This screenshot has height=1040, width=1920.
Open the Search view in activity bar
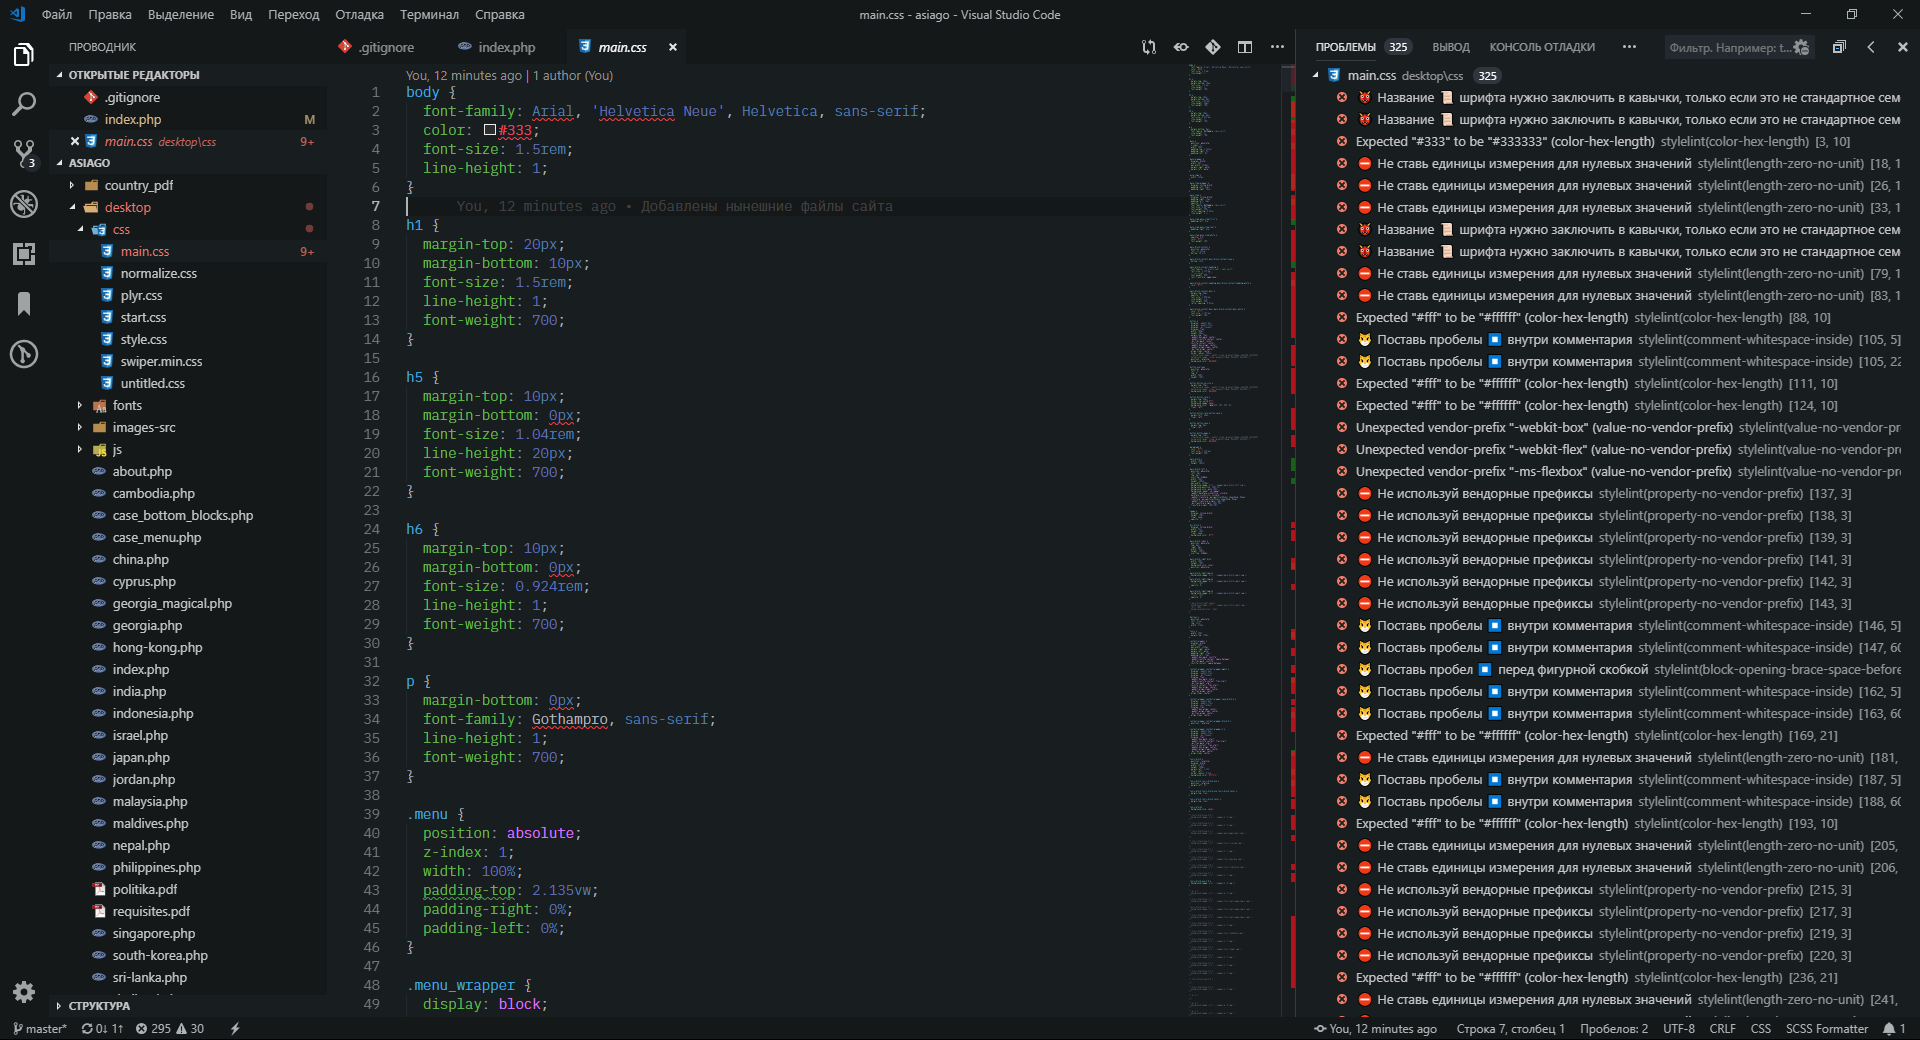point(24,104)
